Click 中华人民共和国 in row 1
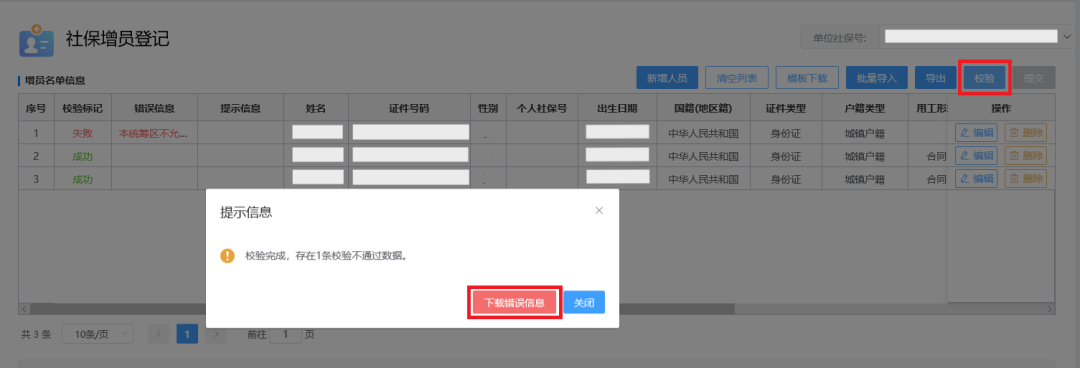 click(x=703, y=134)
